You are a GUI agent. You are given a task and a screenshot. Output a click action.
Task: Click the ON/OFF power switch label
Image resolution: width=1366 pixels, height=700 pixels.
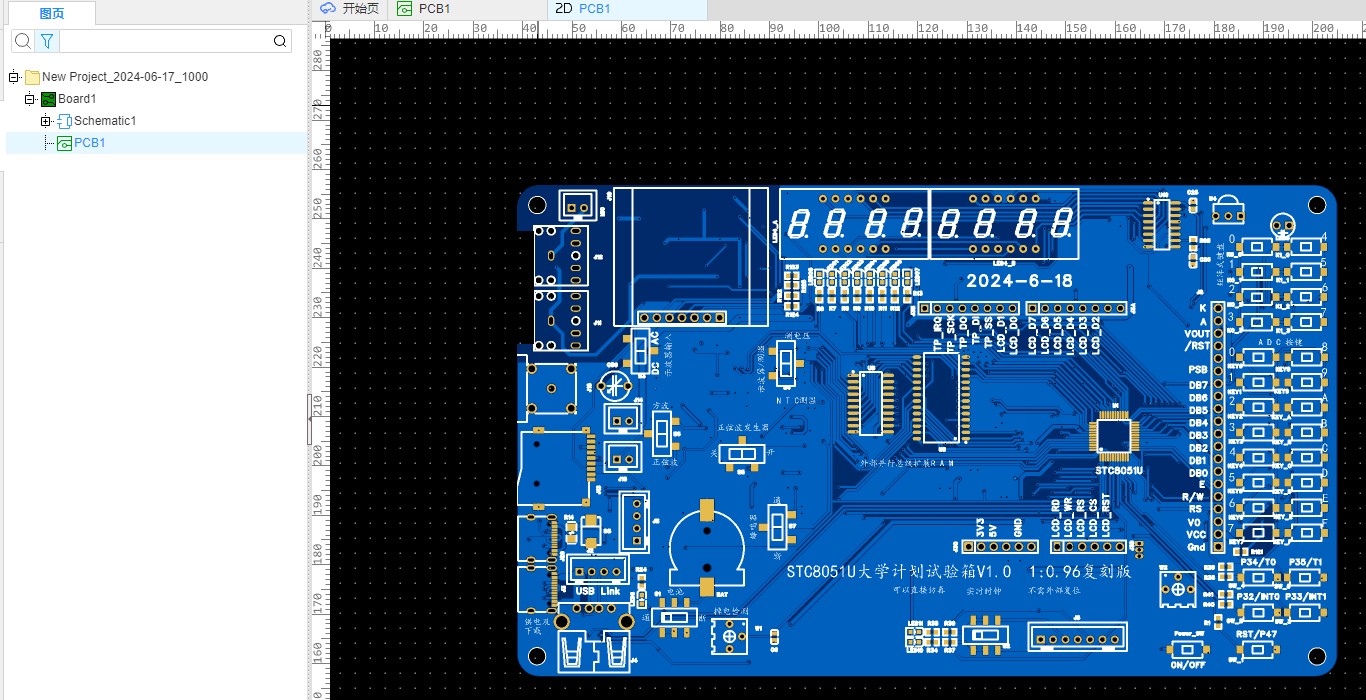coord(1187,665)
